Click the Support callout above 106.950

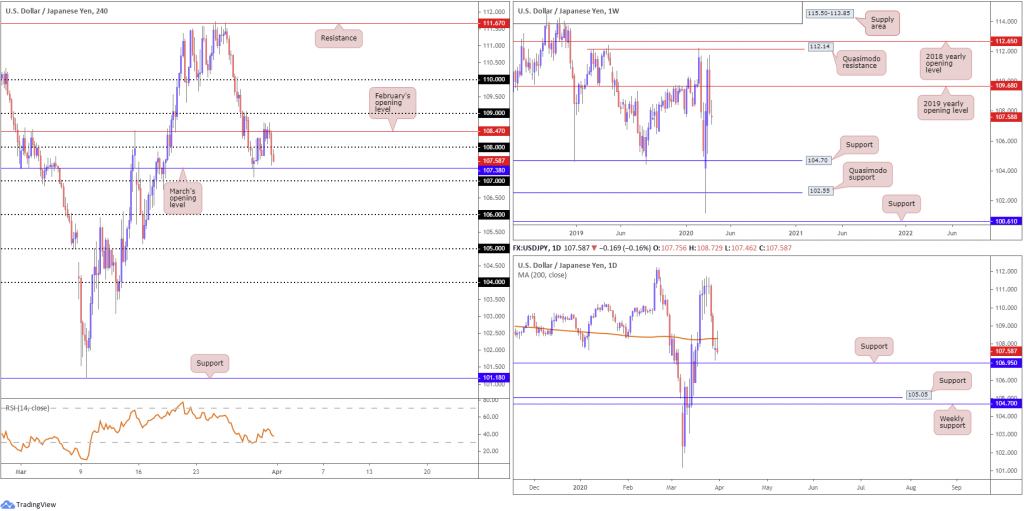point(873,347)
